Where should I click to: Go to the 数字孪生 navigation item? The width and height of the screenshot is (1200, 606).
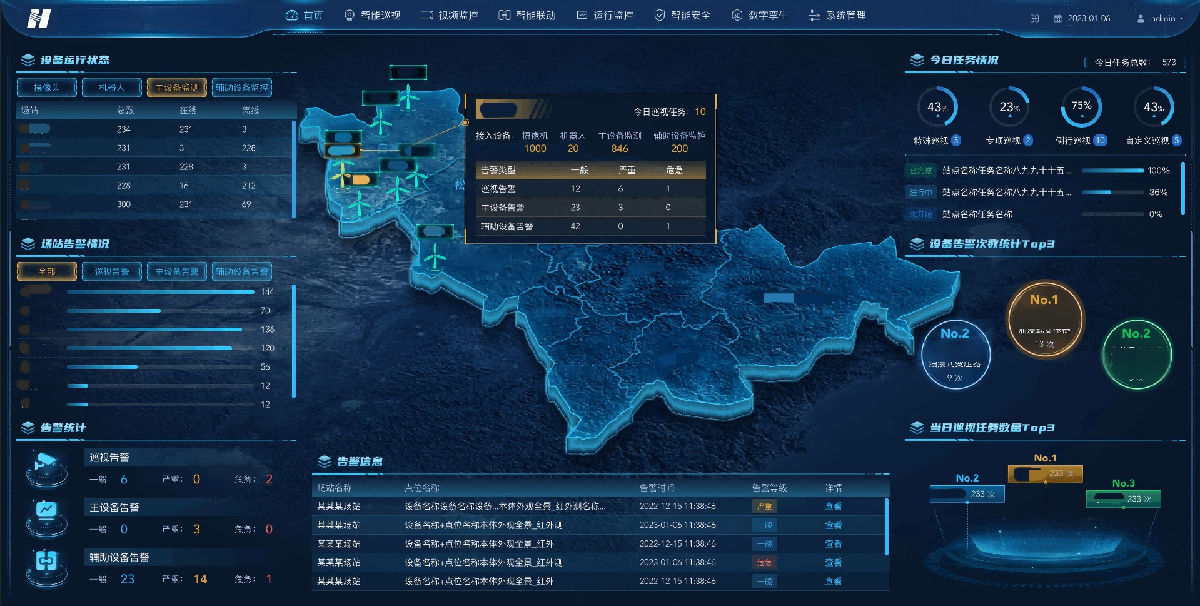point(758,16)
